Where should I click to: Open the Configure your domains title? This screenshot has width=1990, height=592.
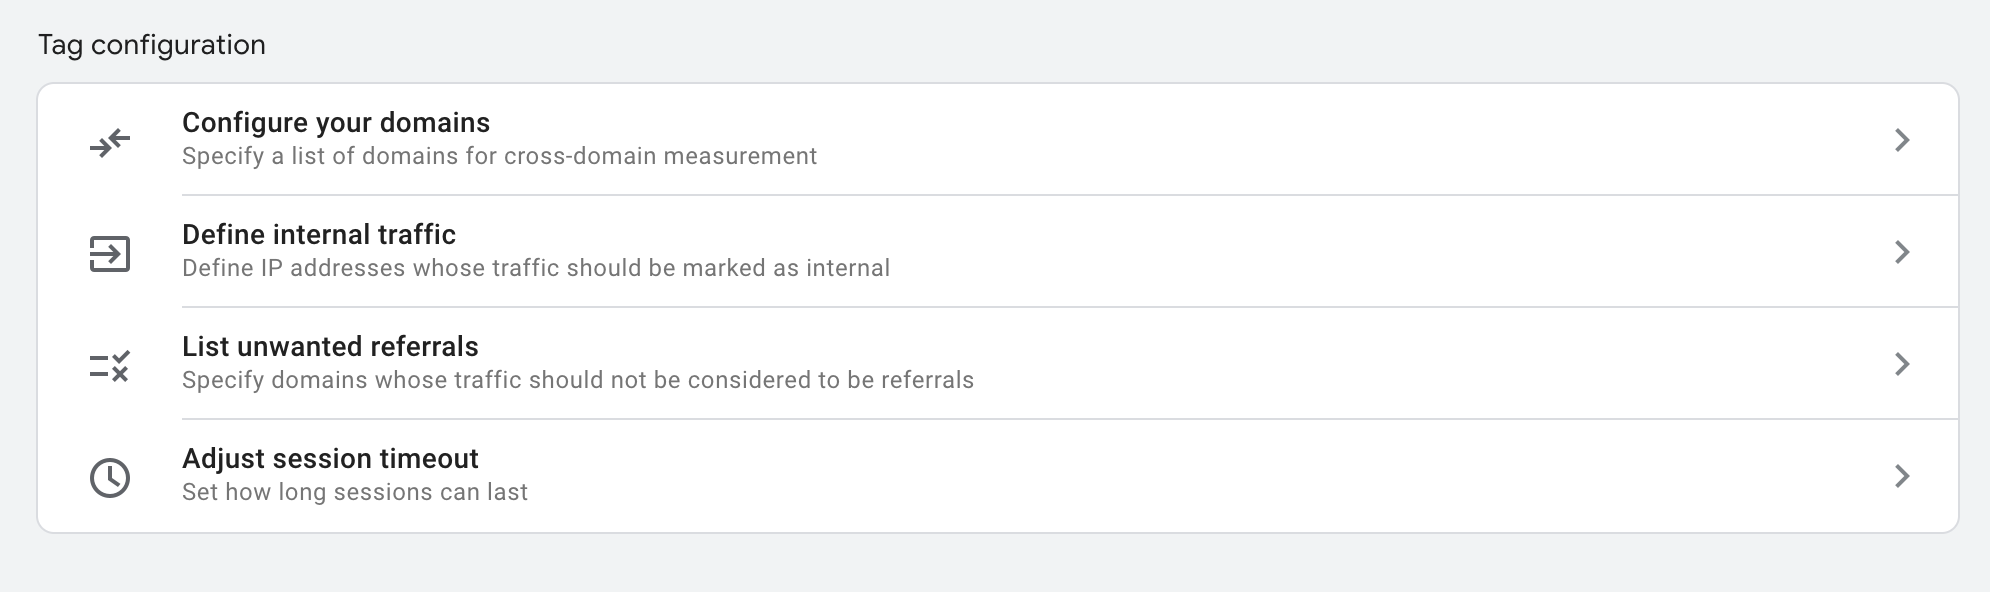336,123
